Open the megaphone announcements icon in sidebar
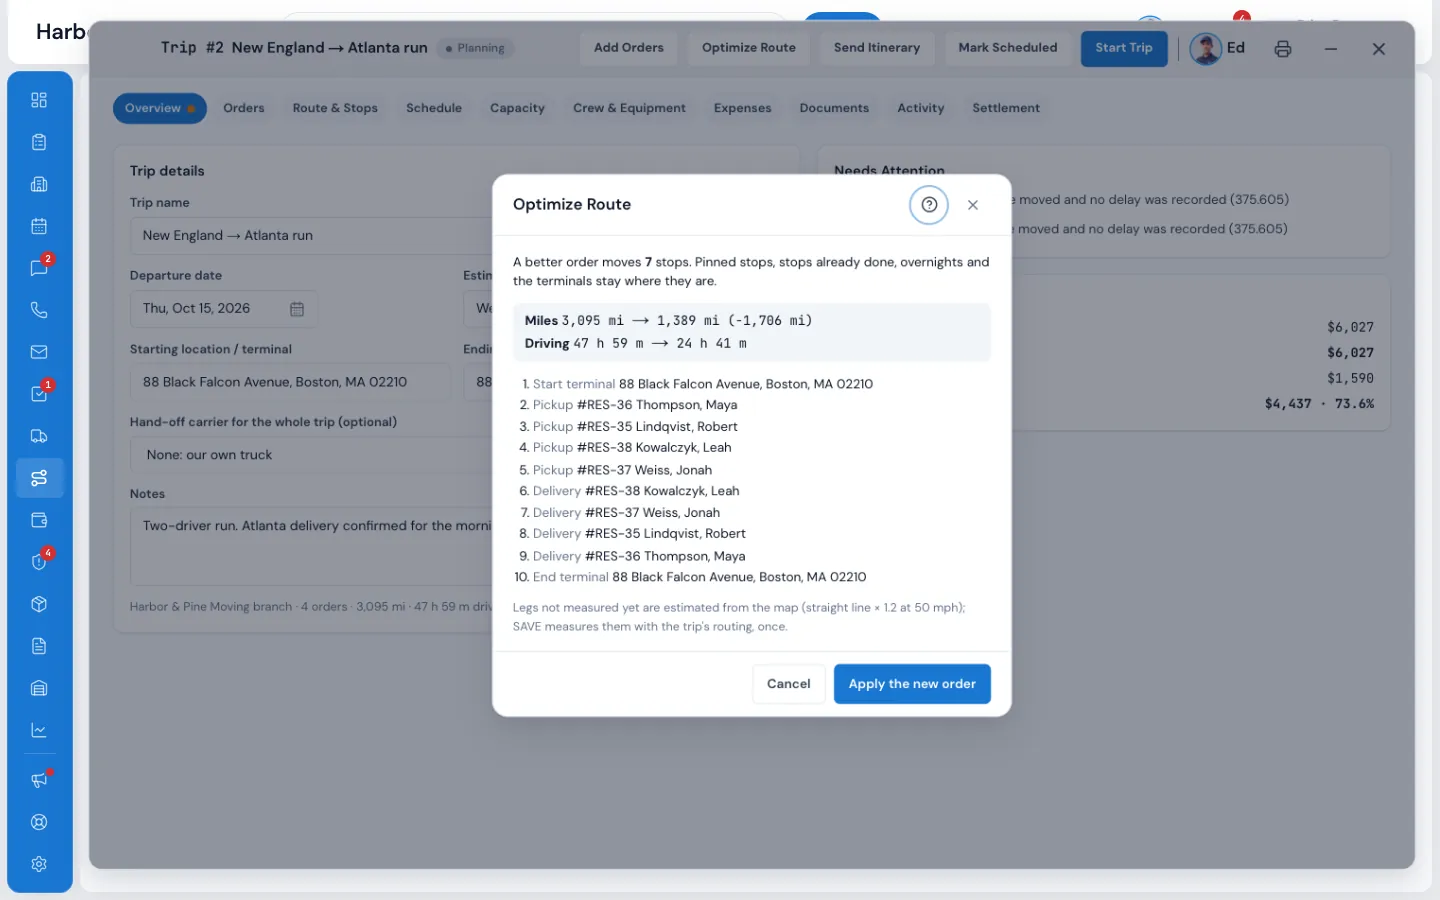1440x900 pixels. (39, 780)
